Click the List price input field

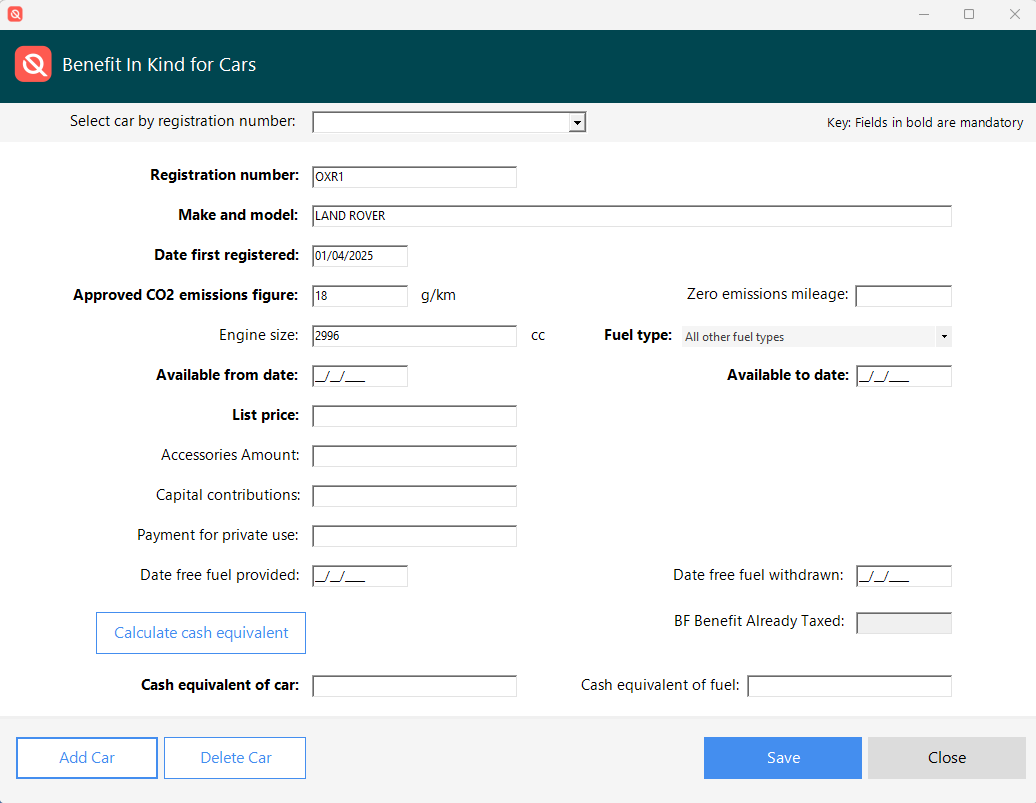pyautogui.click(x=414, y=416)
